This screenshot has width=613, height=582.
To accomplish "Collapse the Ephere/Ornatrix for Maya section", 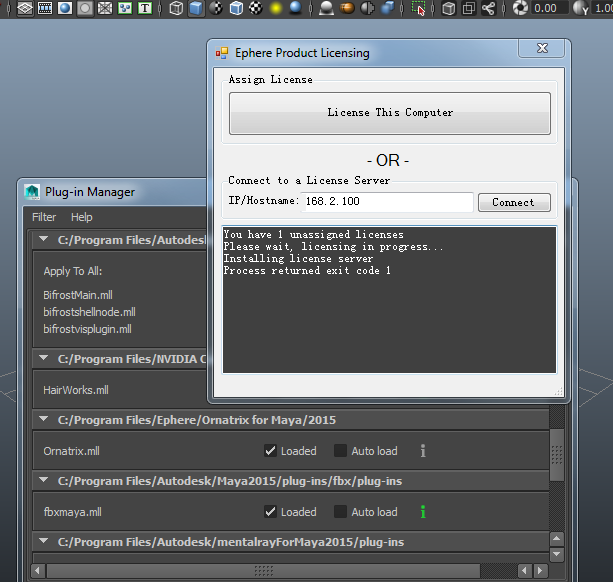I will (x=43, y=420).
